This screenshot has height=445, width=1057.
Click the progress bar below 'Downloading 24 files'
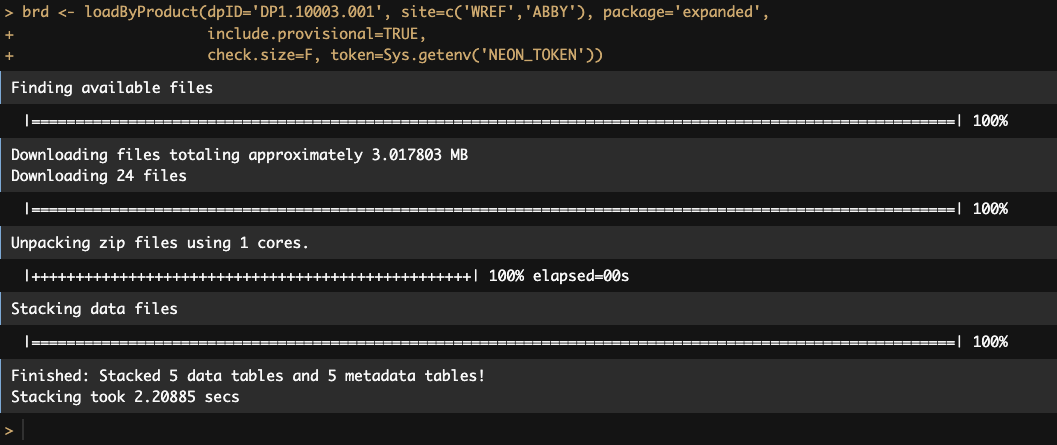tap(493, 209)
